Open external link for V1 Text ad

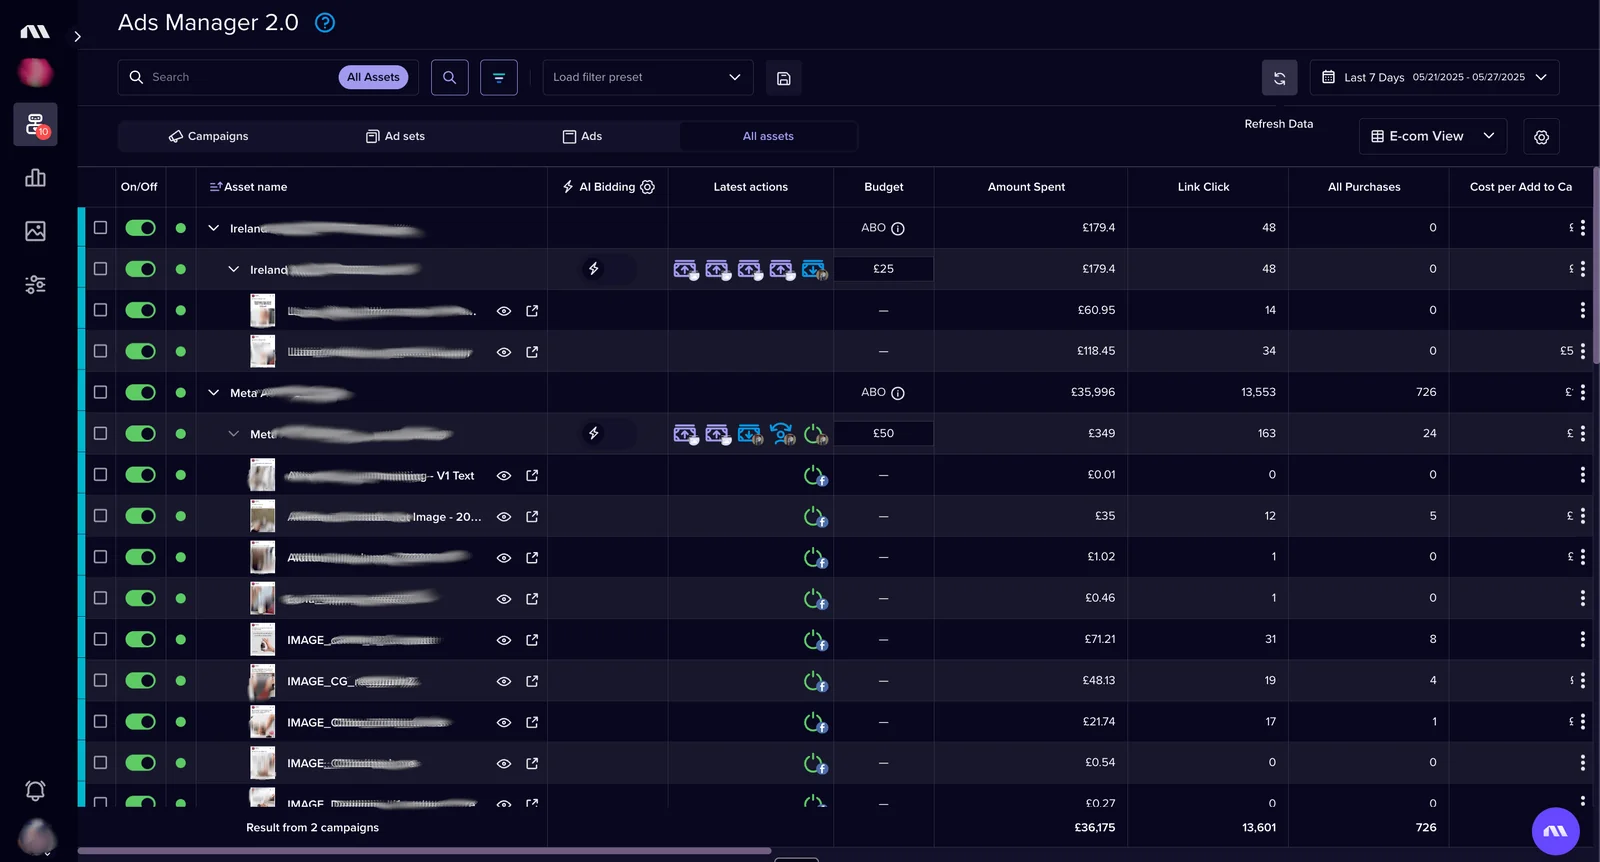point(532,476)
